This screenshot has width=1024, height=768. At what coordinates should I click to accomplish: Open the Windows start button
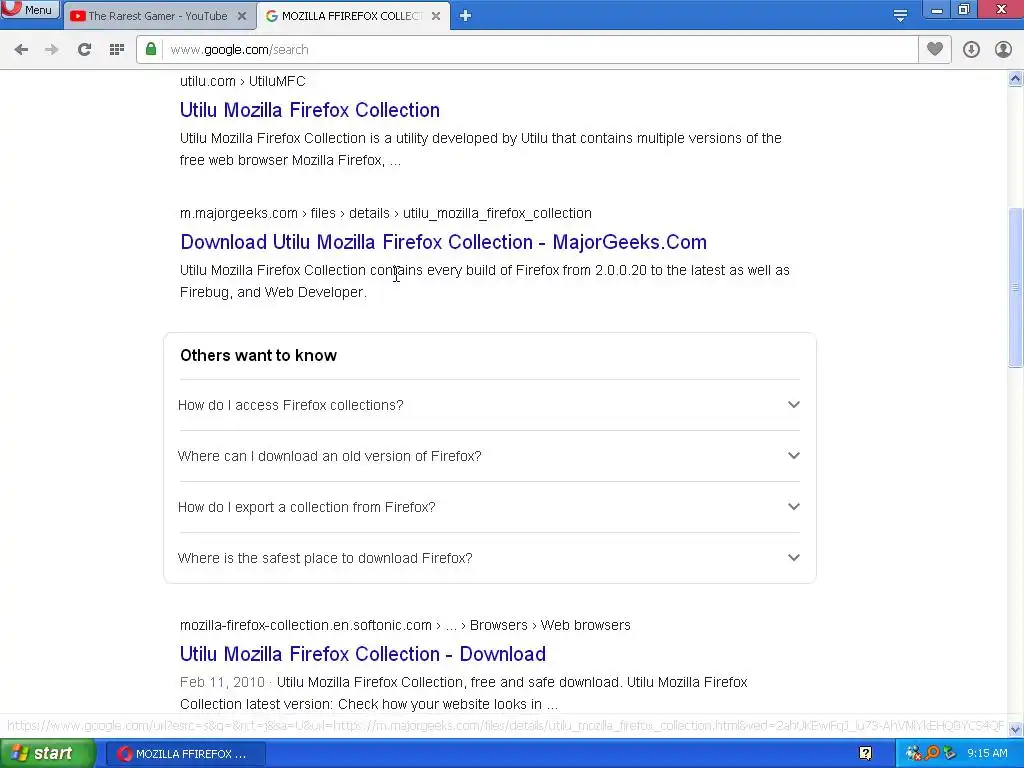point(47,754)
